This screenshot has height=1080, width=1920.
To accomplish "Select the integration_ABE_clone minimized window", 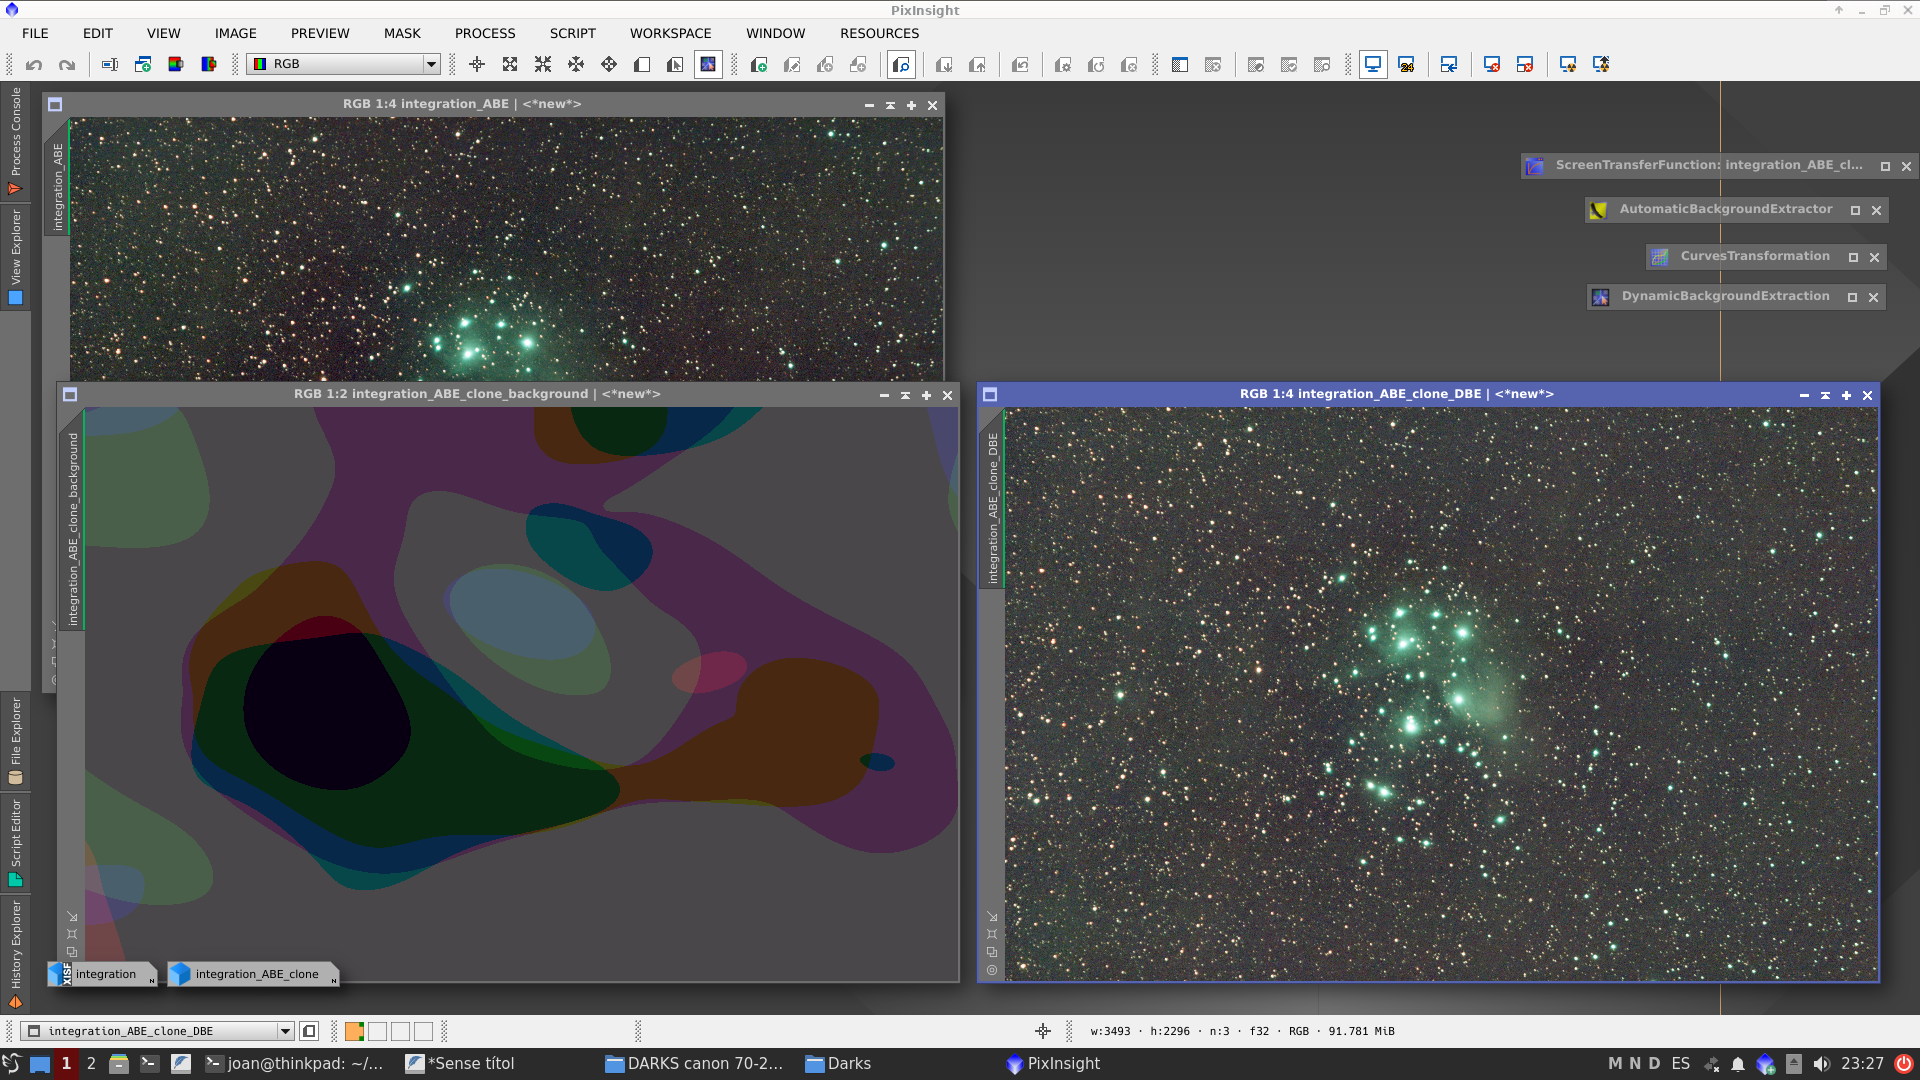I will pos(254,974).
